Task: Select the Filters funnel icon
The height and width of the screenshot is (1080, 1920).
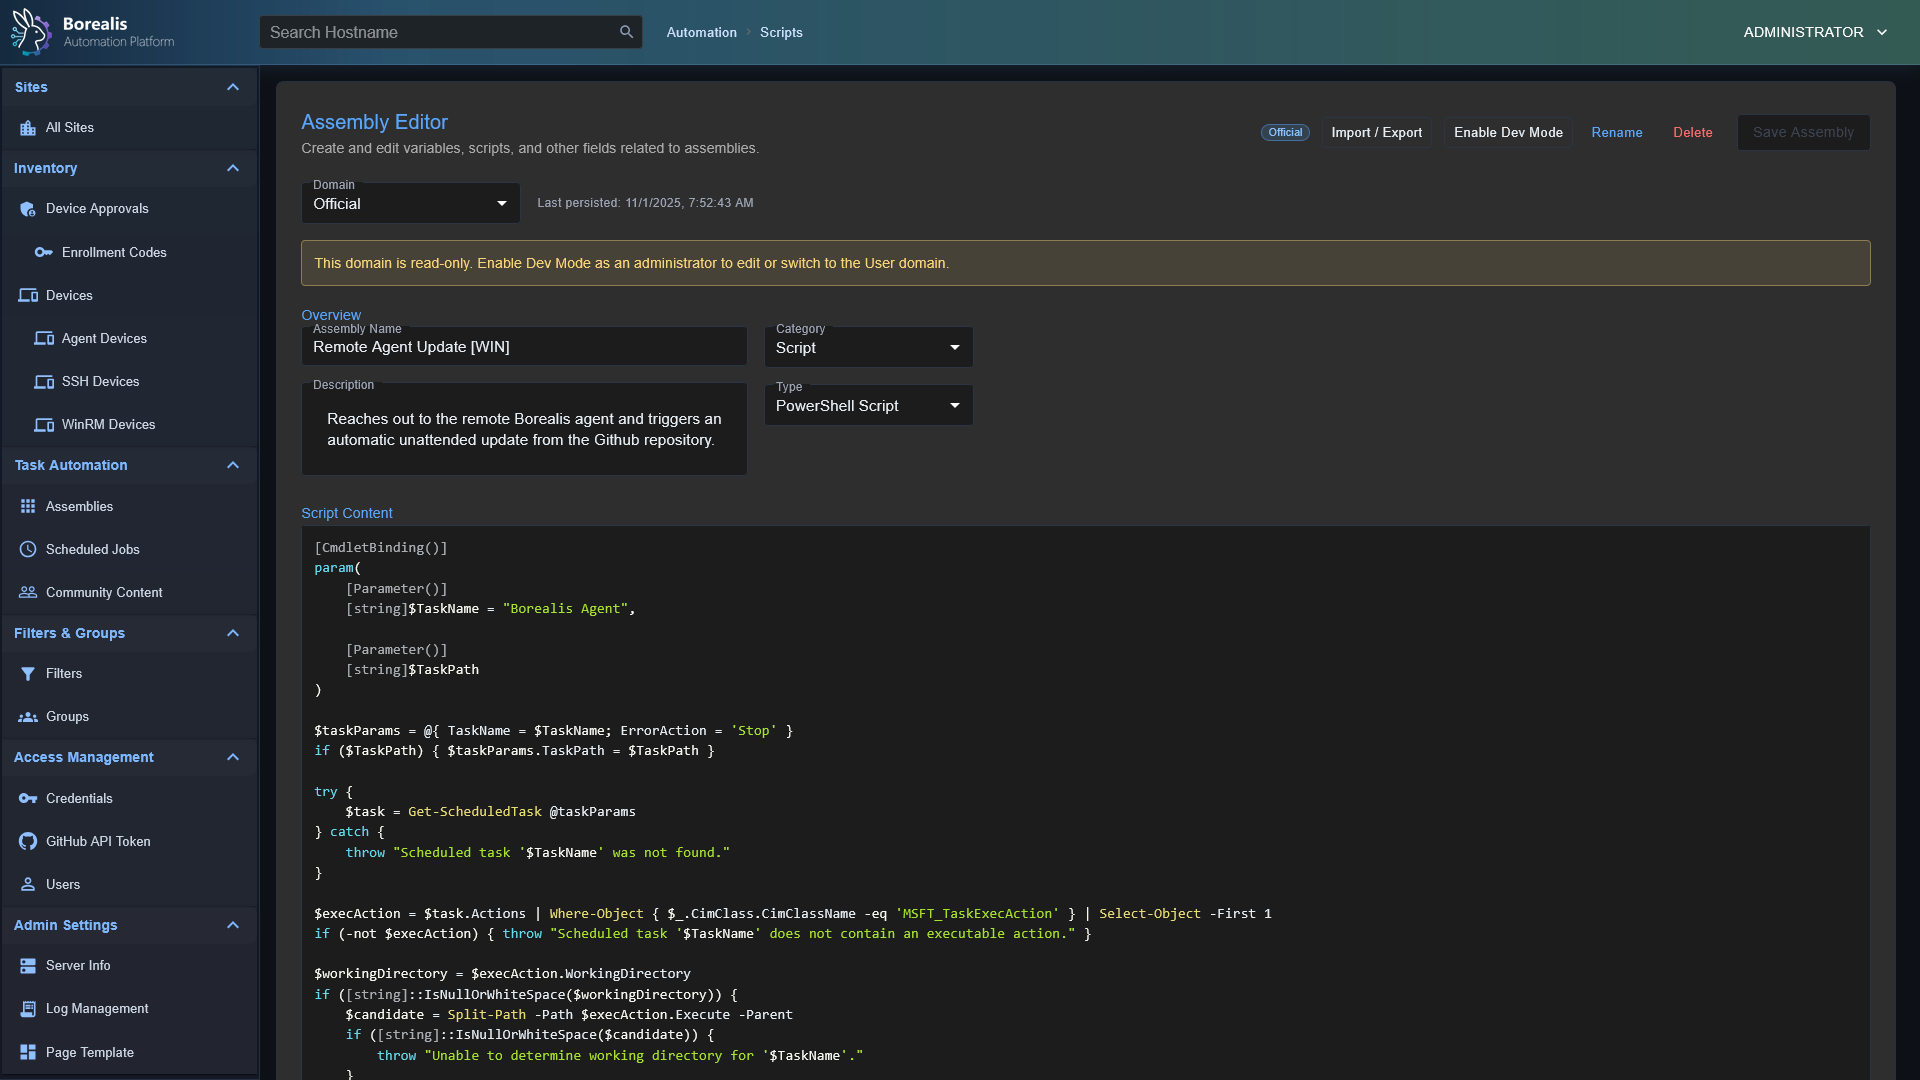Action: tap(28, 673)
